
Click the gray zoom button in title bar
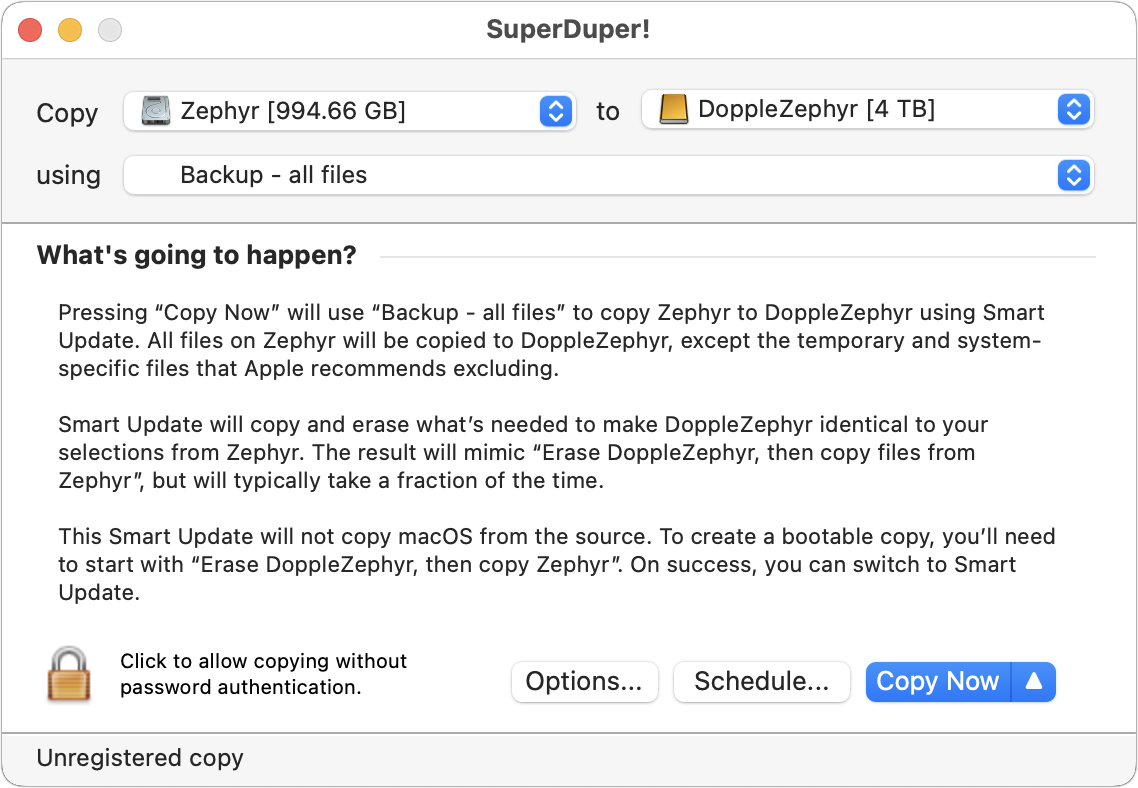coord(110,30)
